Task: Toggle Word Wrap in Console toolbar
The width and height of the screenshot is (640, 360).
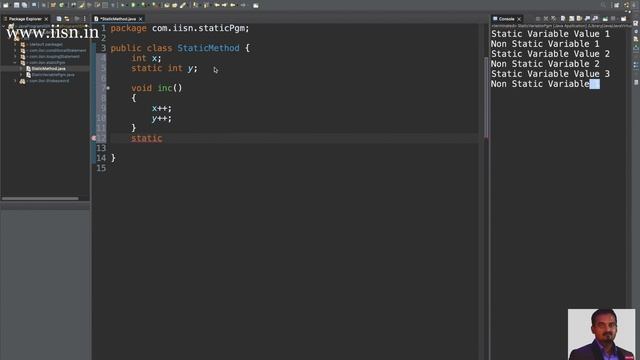Action: (x=579, y=19)
